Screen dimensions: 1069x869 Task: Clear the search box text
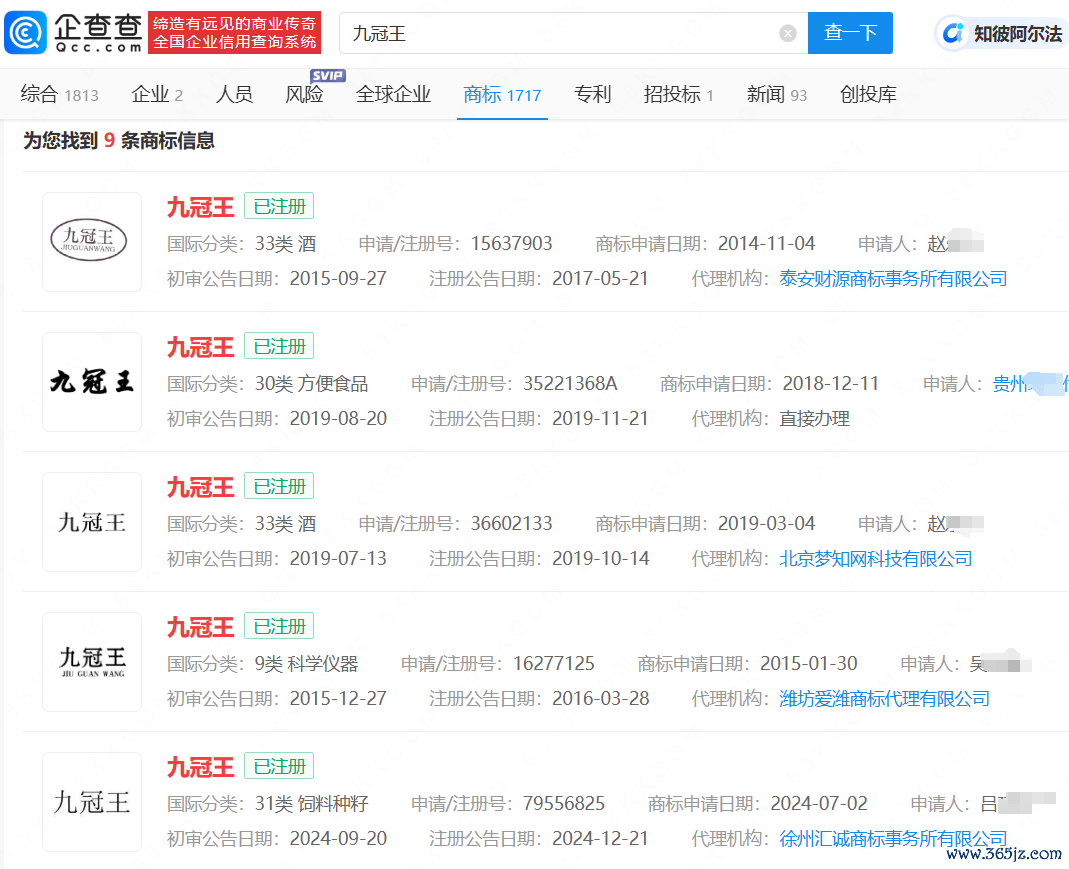pos(787,33)
